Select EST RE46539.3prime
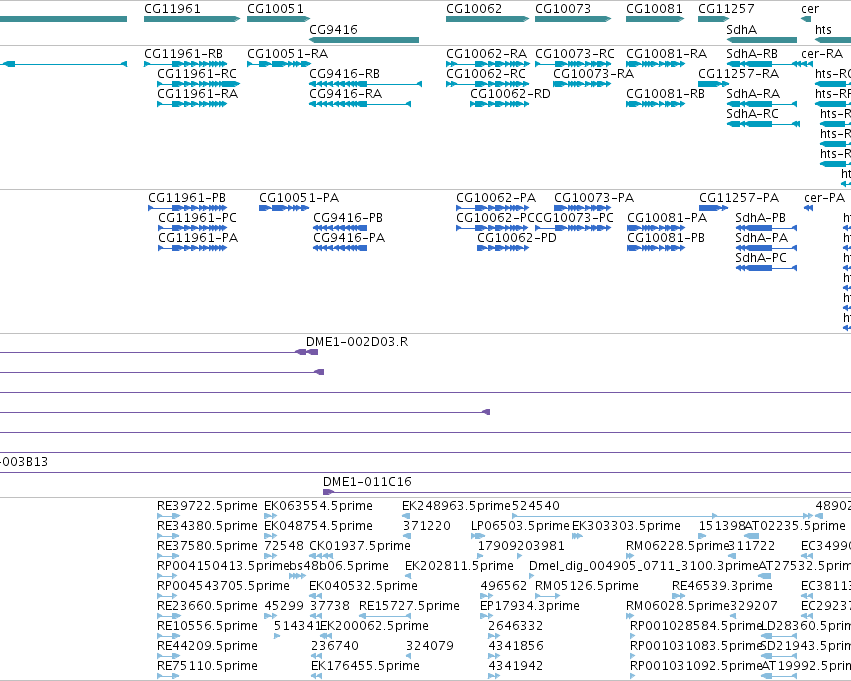The height and width of the screenshot is (681, 851). click(x=722, y=586)
